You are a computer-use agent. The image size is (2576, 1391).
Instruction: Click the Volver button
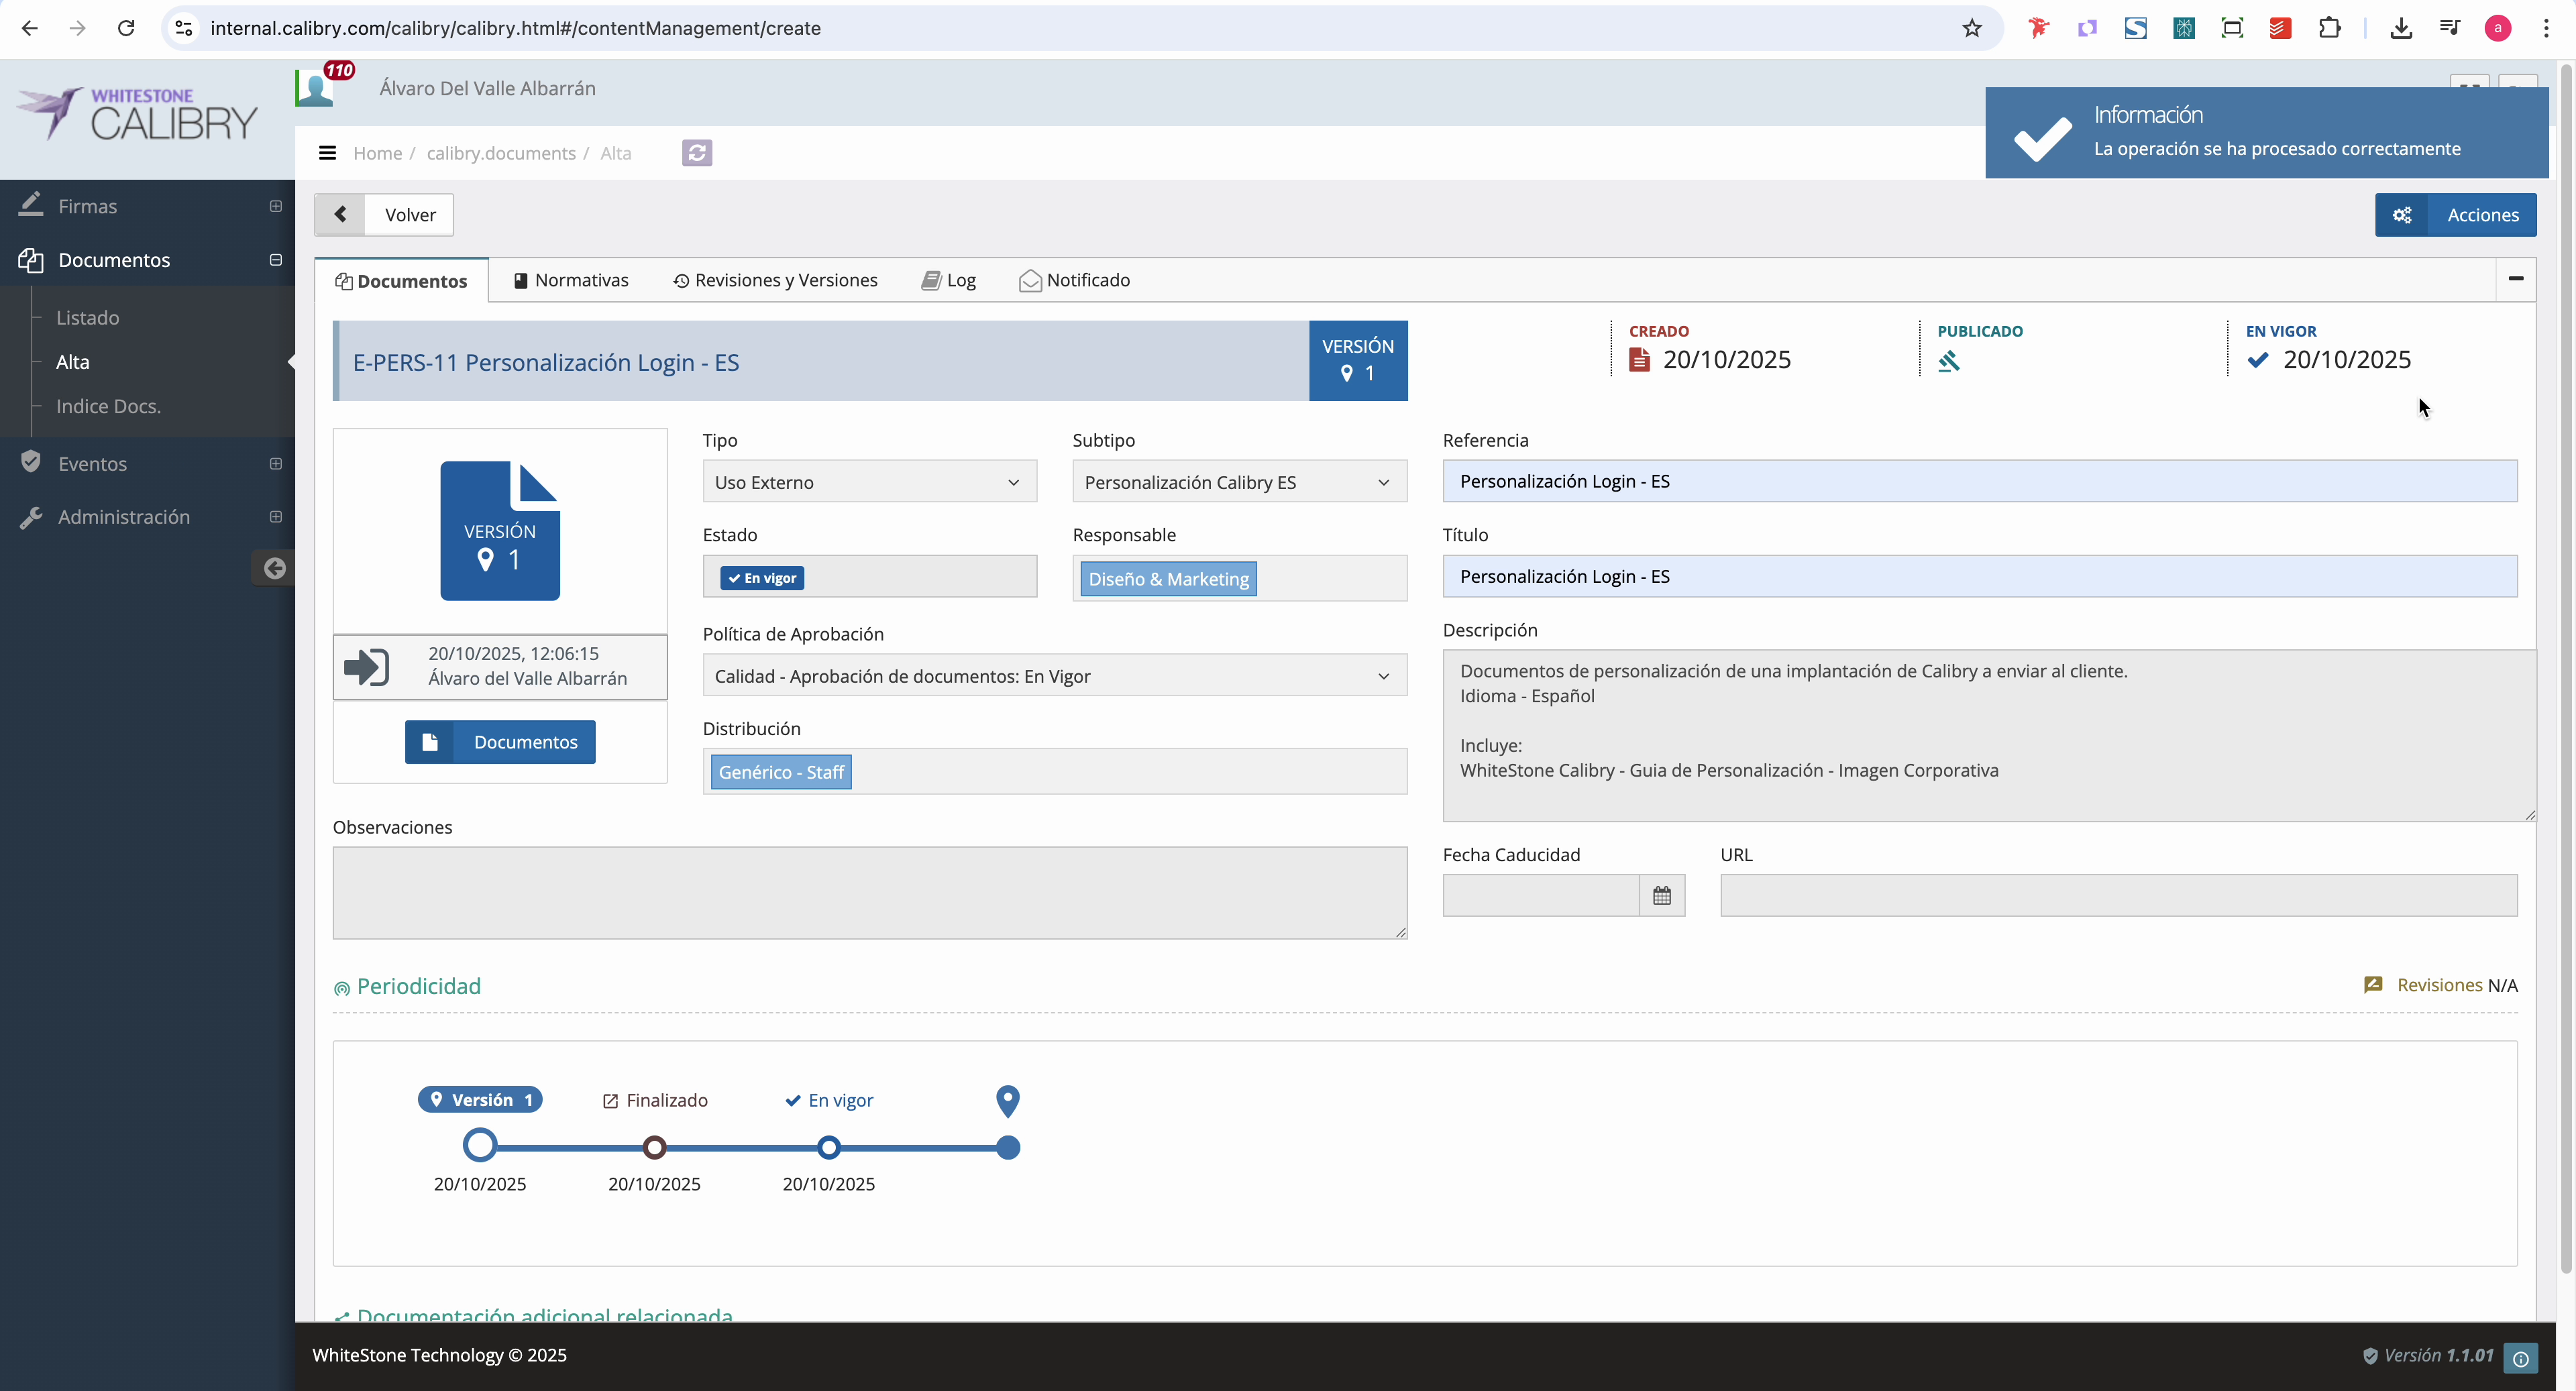[409, 214]
